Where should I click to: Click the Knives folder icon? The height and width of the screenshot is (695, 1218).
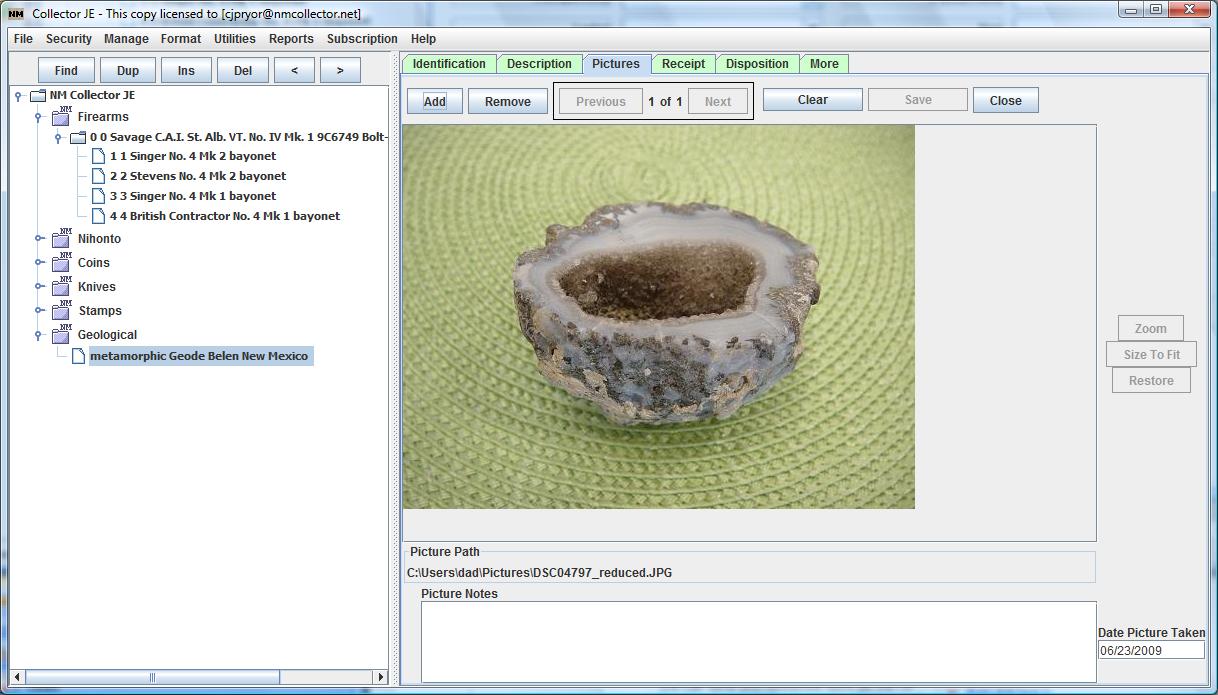[x=61, y=286]
